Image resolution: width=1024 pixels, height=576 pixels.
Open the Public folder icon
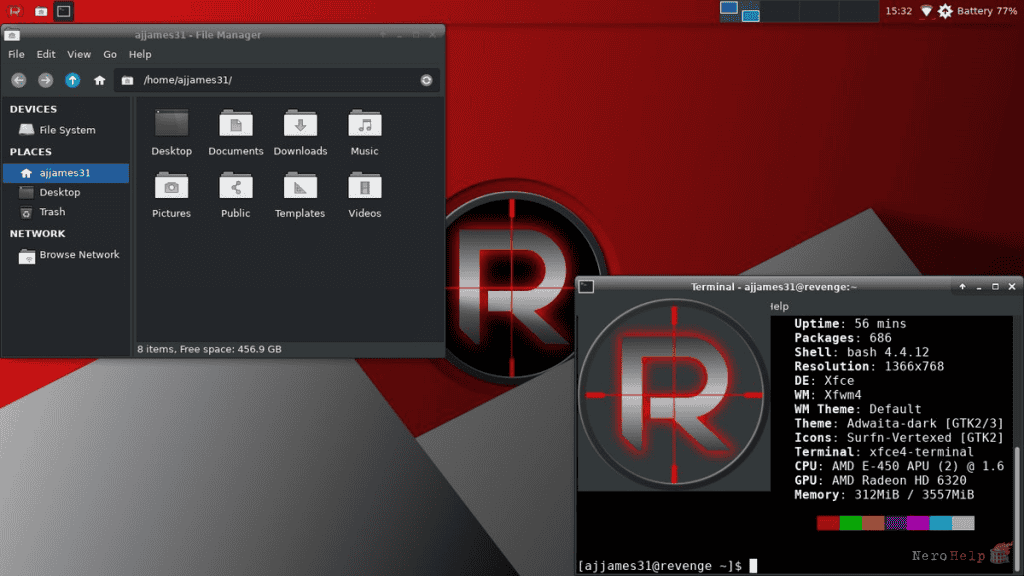point(236,186)
